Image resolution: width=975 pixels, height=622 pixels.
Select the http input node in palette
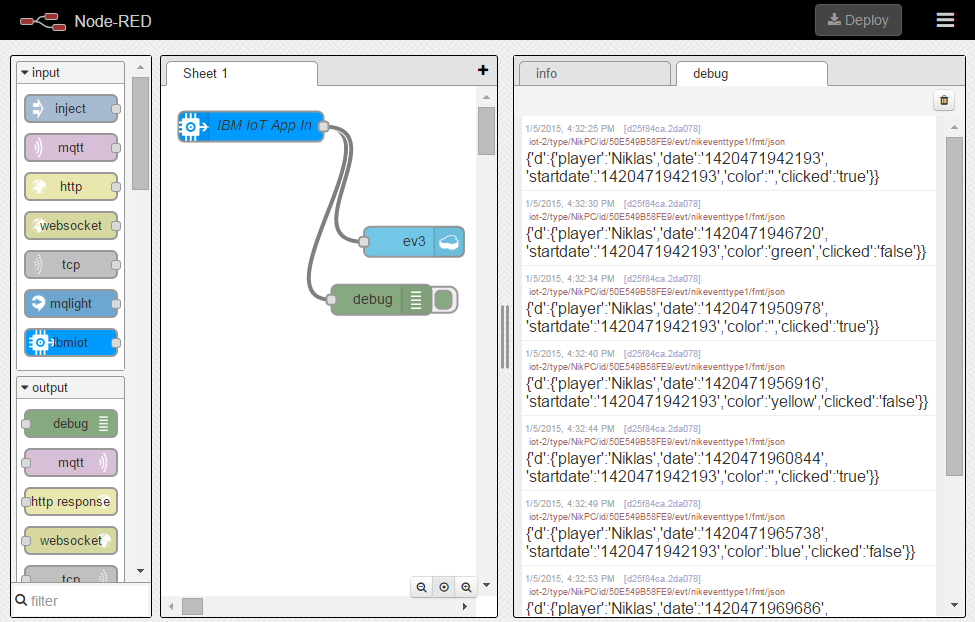point(71,187)
